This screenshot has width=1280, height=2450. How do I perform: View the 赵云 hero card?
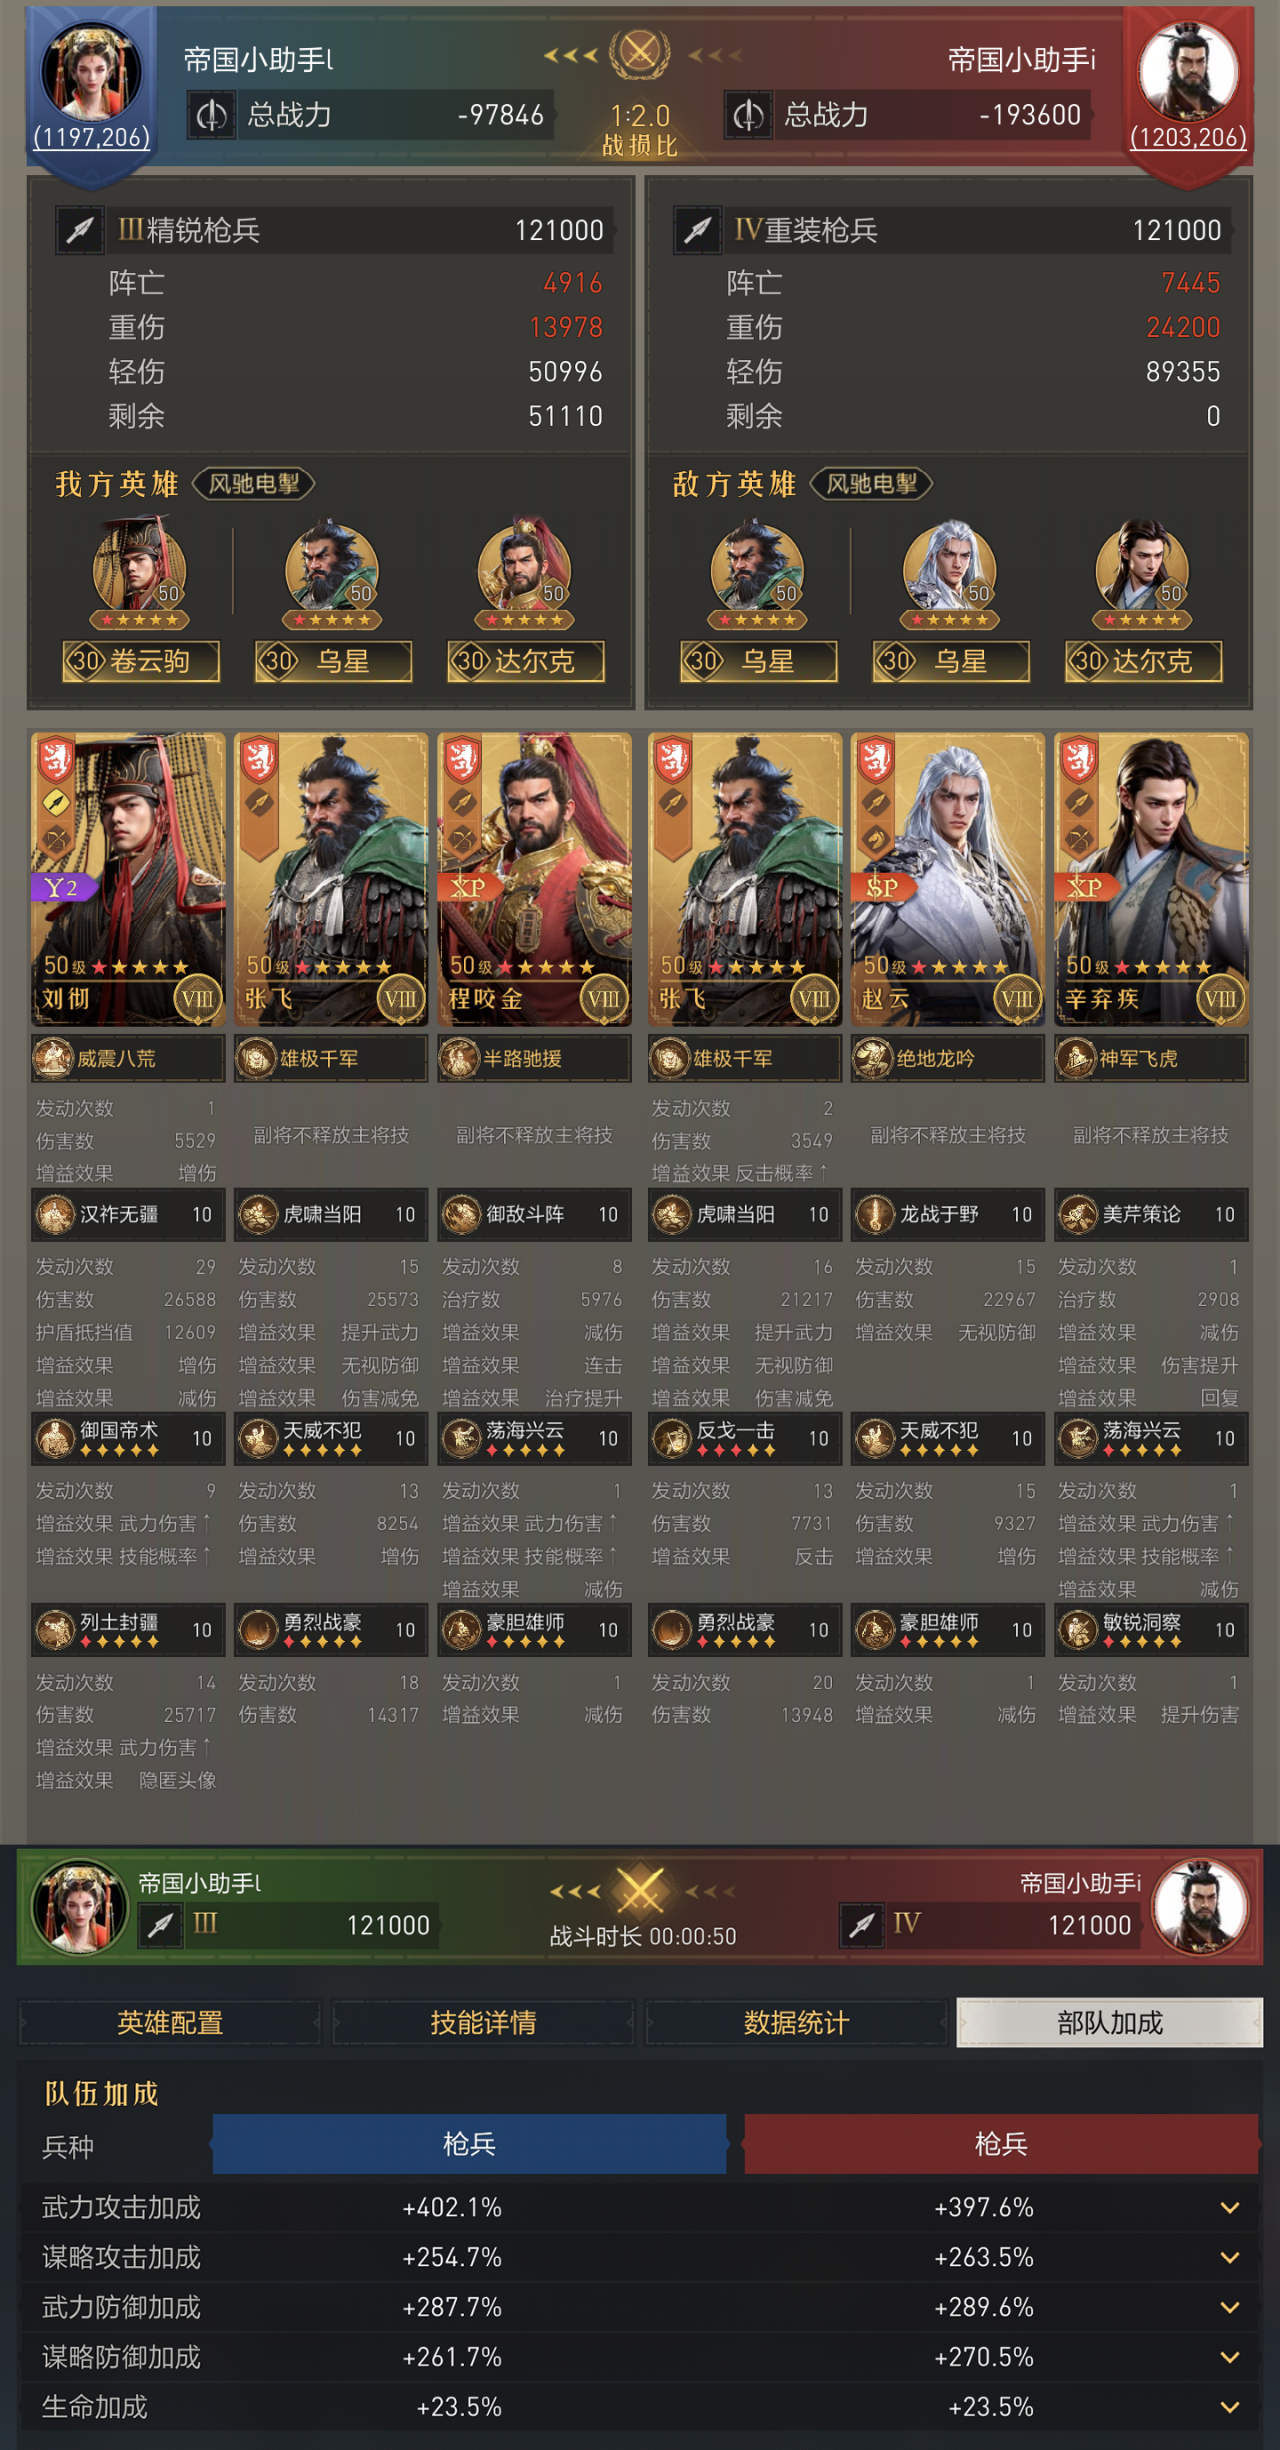[x=947, y=879]
